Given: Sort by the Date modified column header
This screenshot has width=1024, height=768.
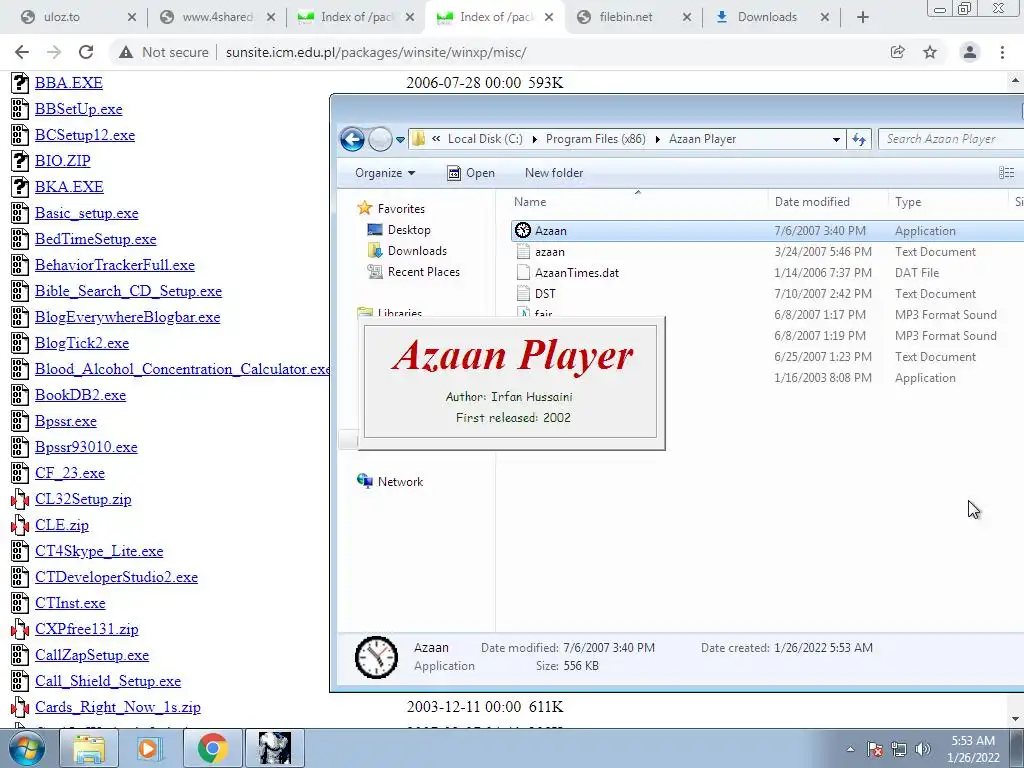Looking at the screenshot, I should (812, 202).
